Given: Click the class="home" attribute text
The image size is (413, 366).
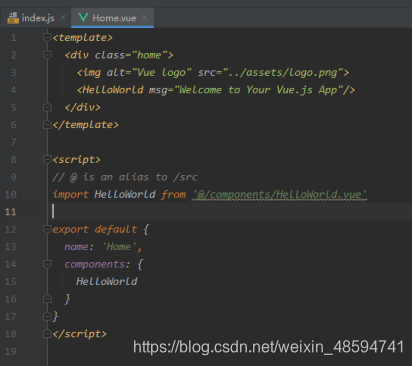Looking at the screenshot, I should point(131,55).
